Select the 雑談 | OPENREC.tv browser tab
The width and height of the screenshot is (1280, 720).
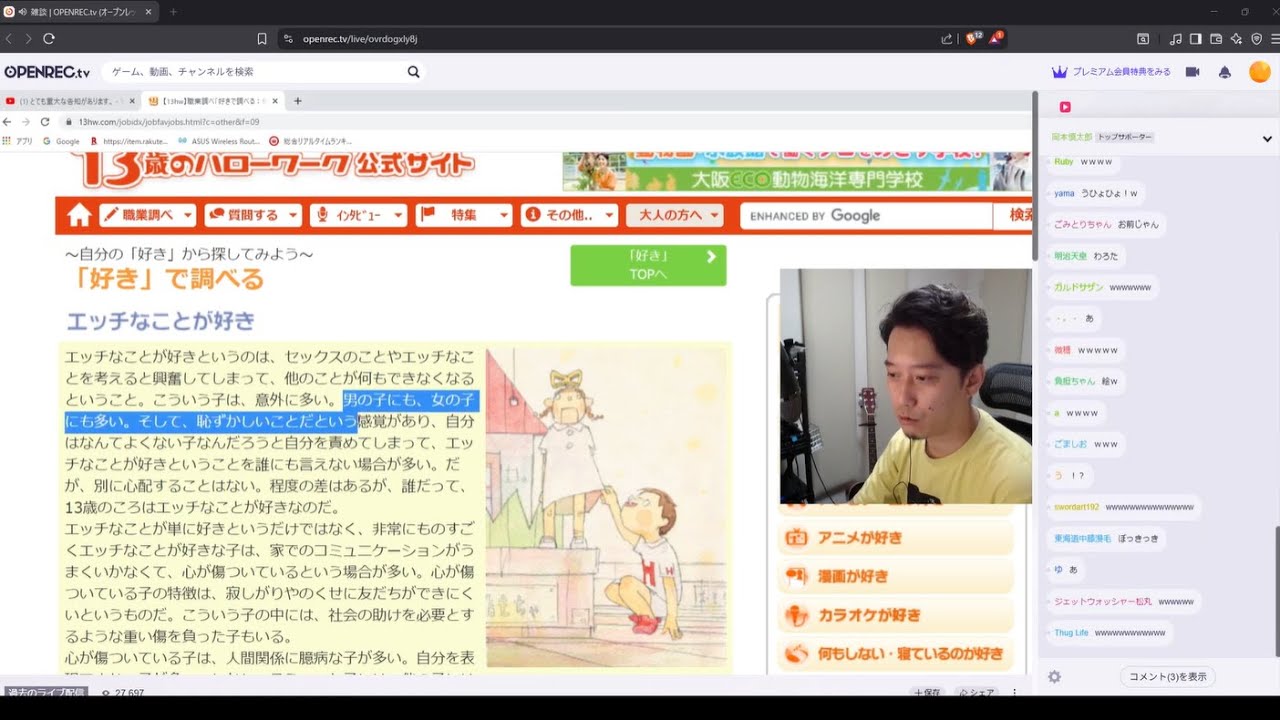pyautogui.click(x=78, y=12)
